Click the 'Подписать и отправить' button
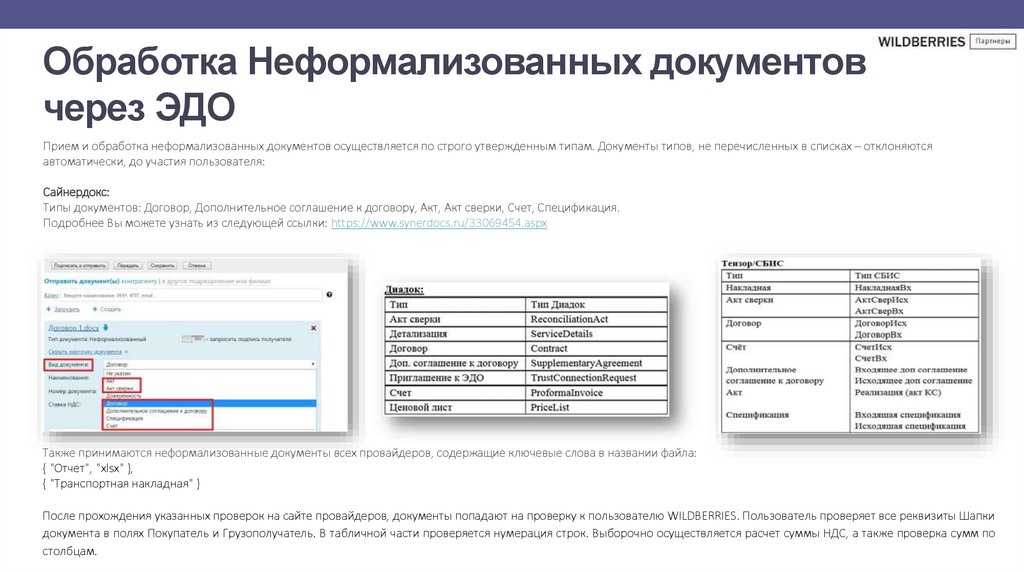1024x572 pixels. pos(80,266)
